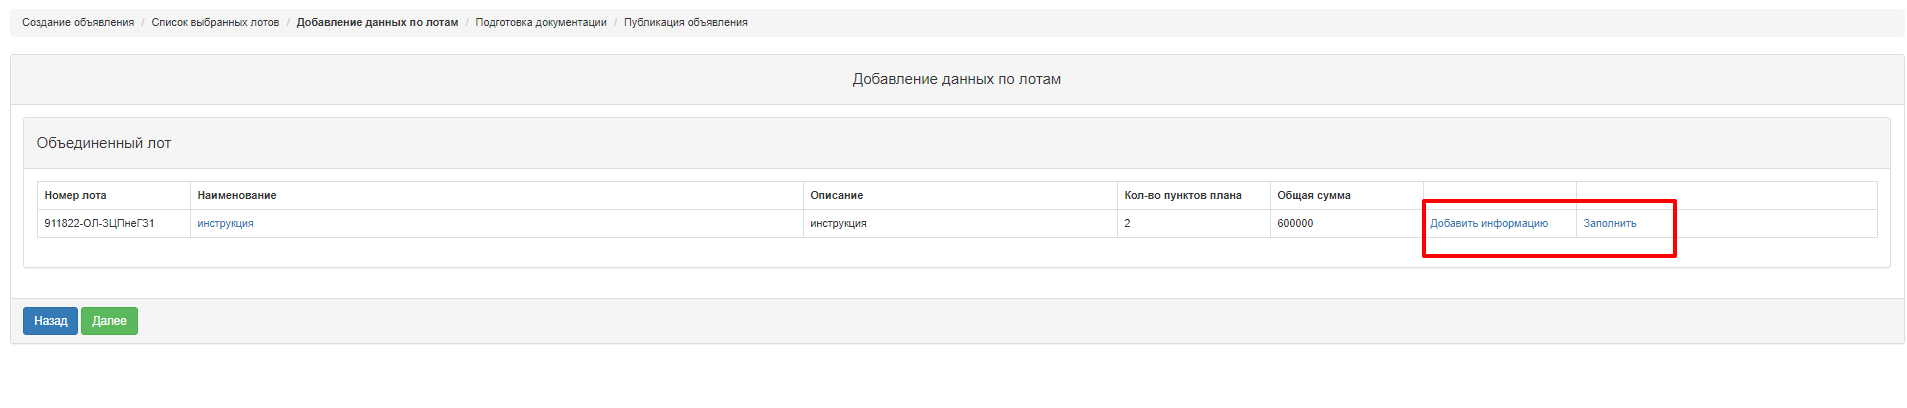The image size is (1907, 408).
Task: Click the green 'Далее' button
Action: tap(109, 321)
